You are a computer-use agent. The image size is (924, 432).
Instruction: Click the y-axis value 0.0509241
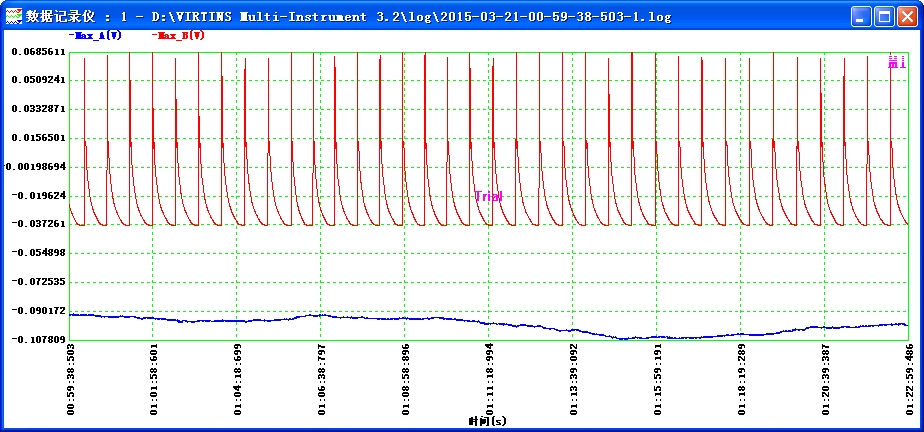[x=38, y=80]
